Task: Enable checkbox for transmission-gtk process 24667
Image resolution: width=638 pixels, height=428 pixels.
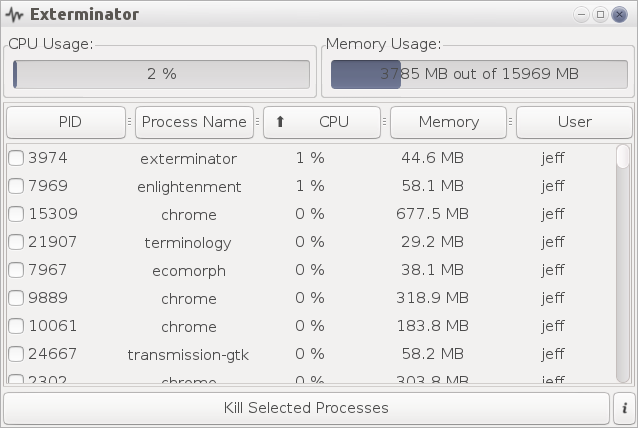Action: pos(16,354)
